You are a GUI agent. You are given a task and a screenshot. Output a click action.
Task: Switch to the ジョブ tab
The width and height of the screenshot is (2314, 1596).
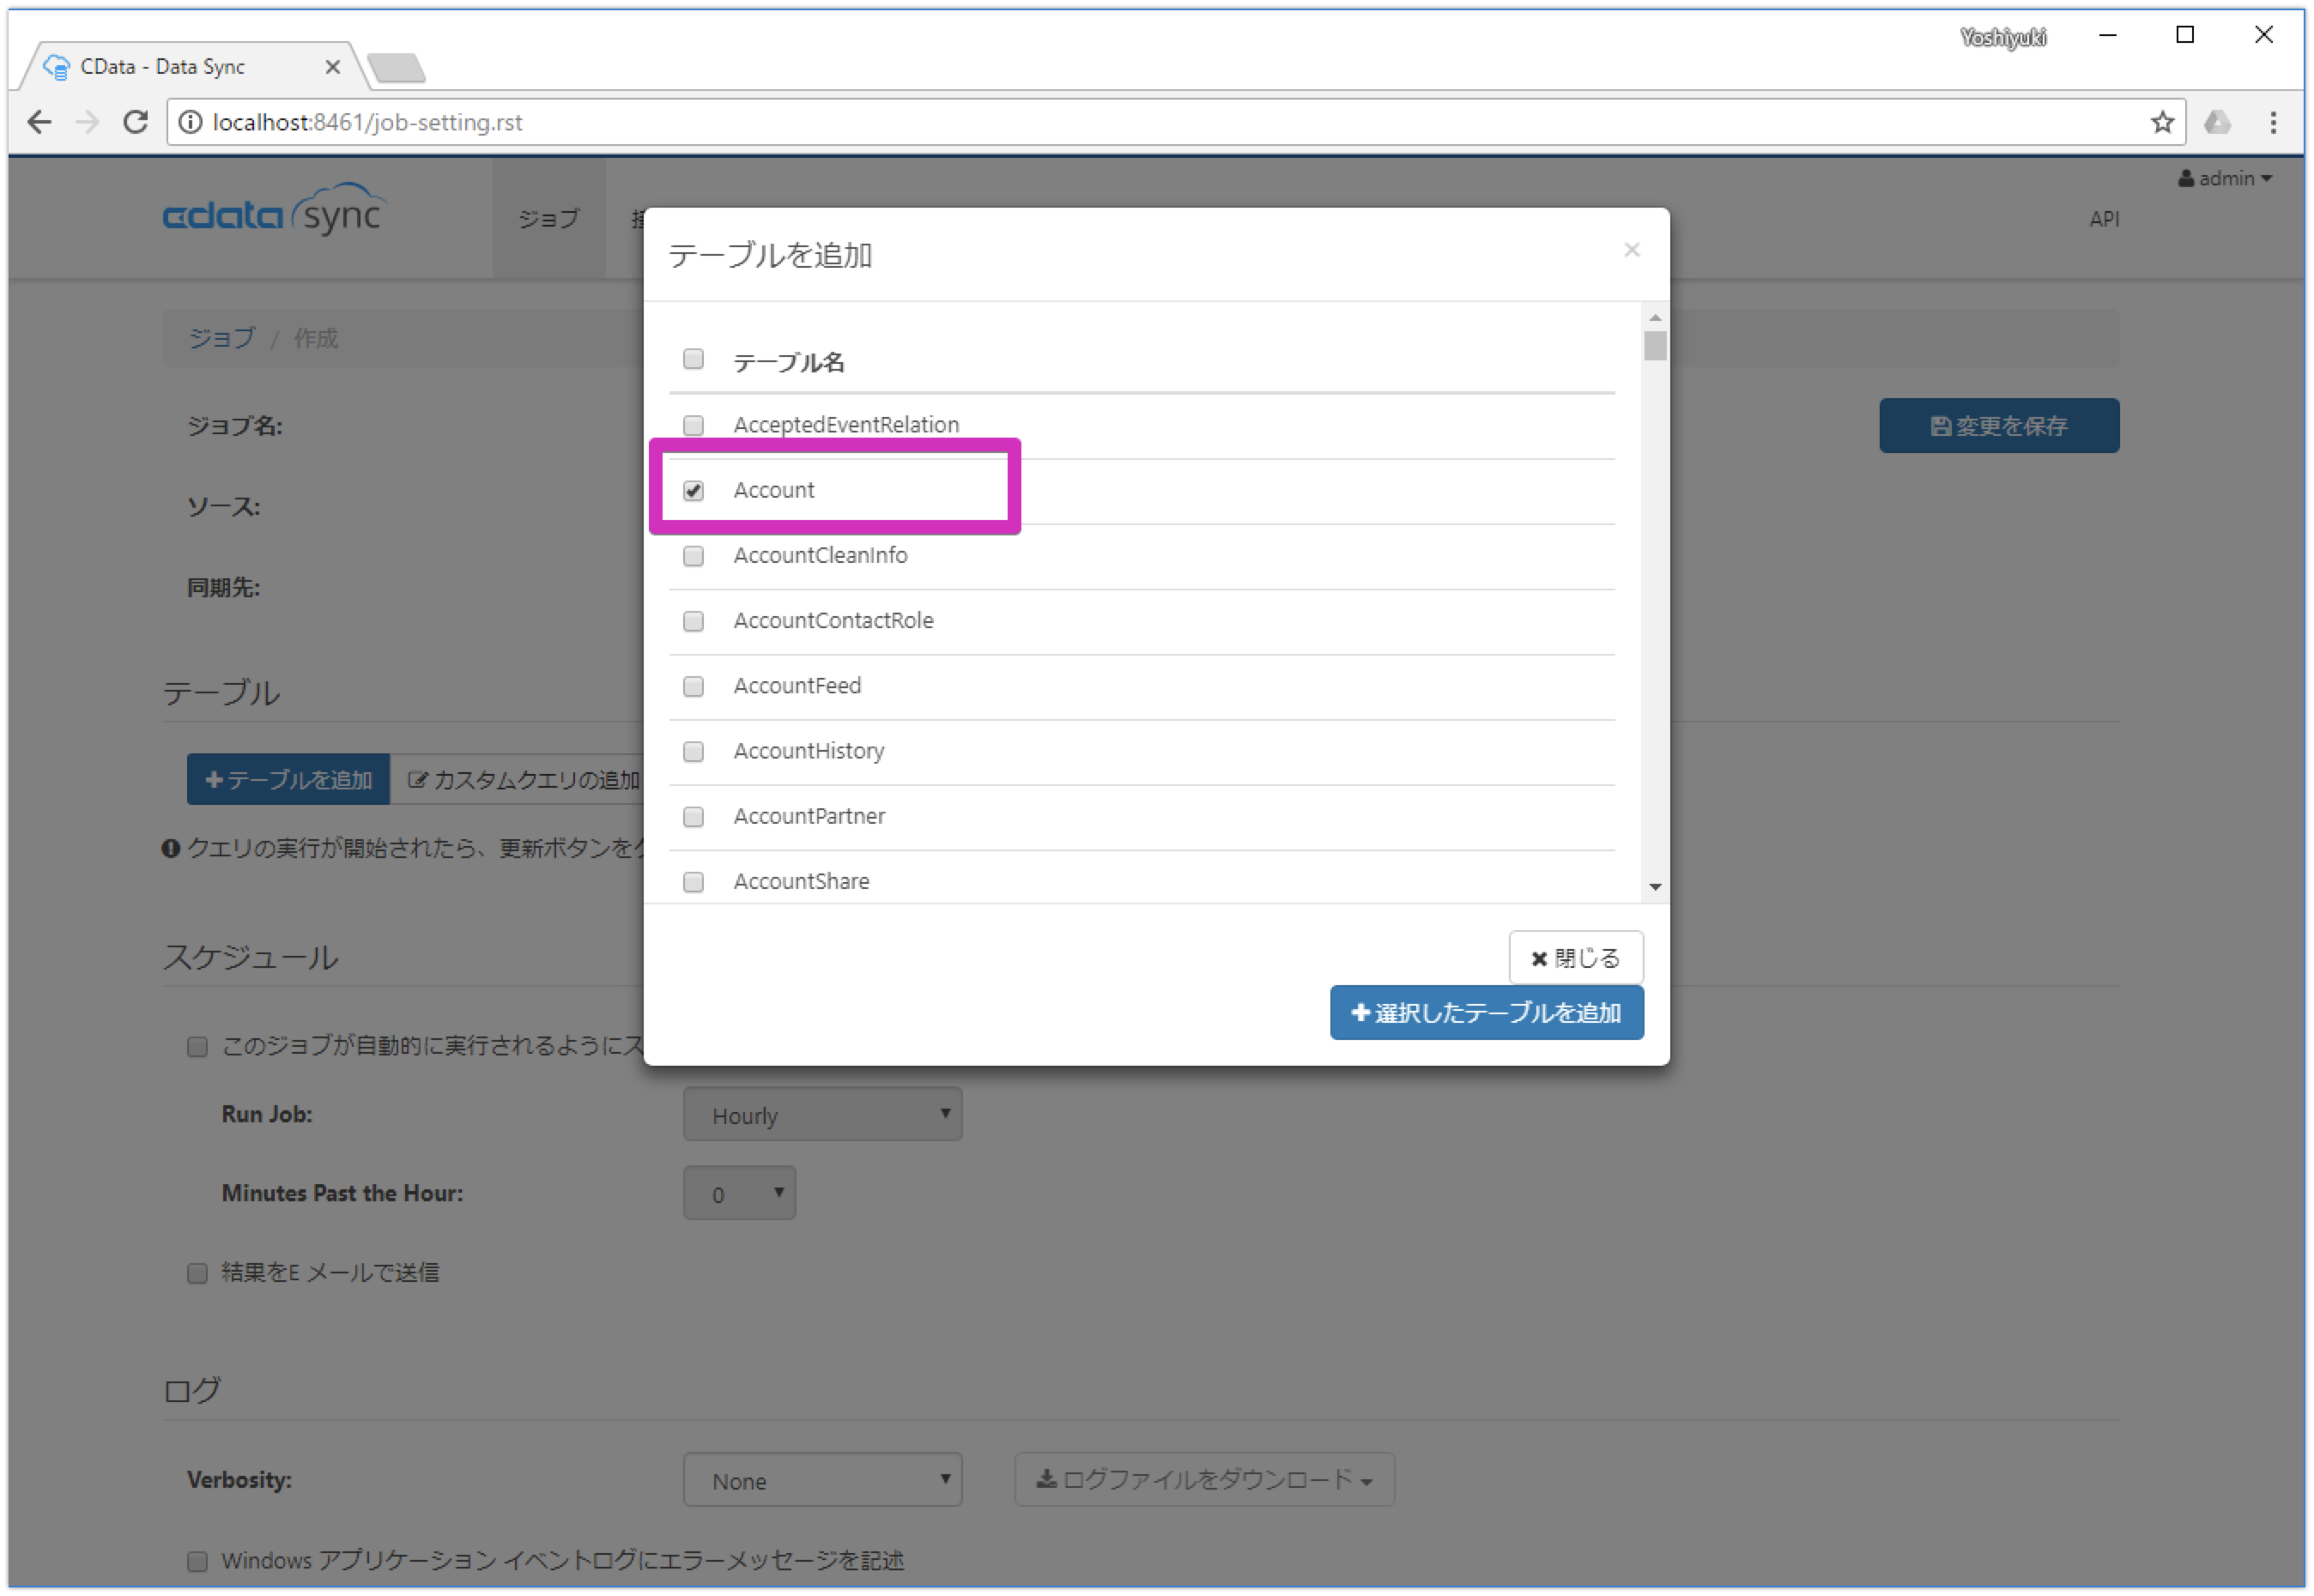pyautogui.click(x=548, y=218)
